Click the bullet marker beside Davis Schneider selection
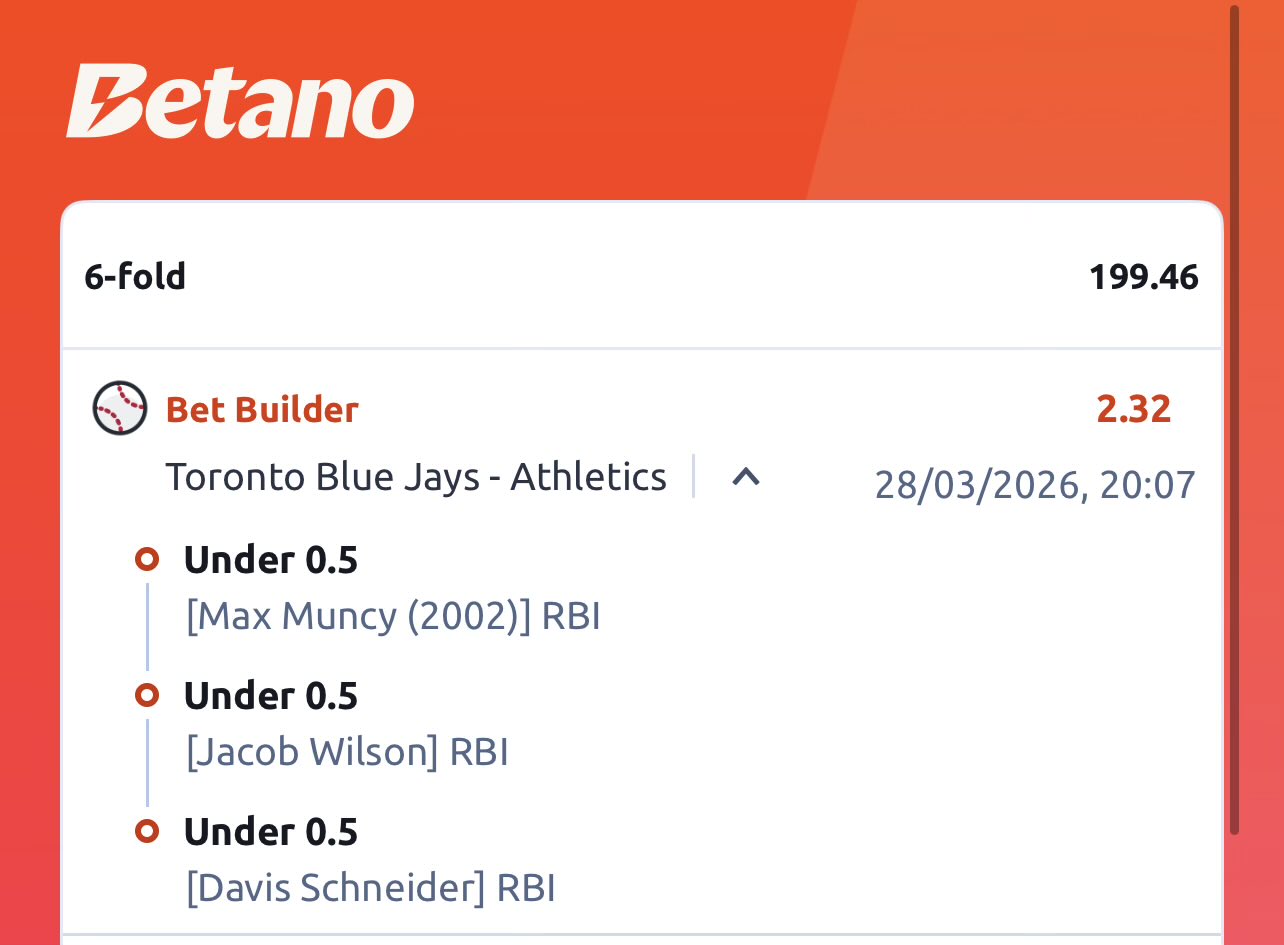Screen dimensions: 1284x945 pyautogui.click(x=147, y=831)
